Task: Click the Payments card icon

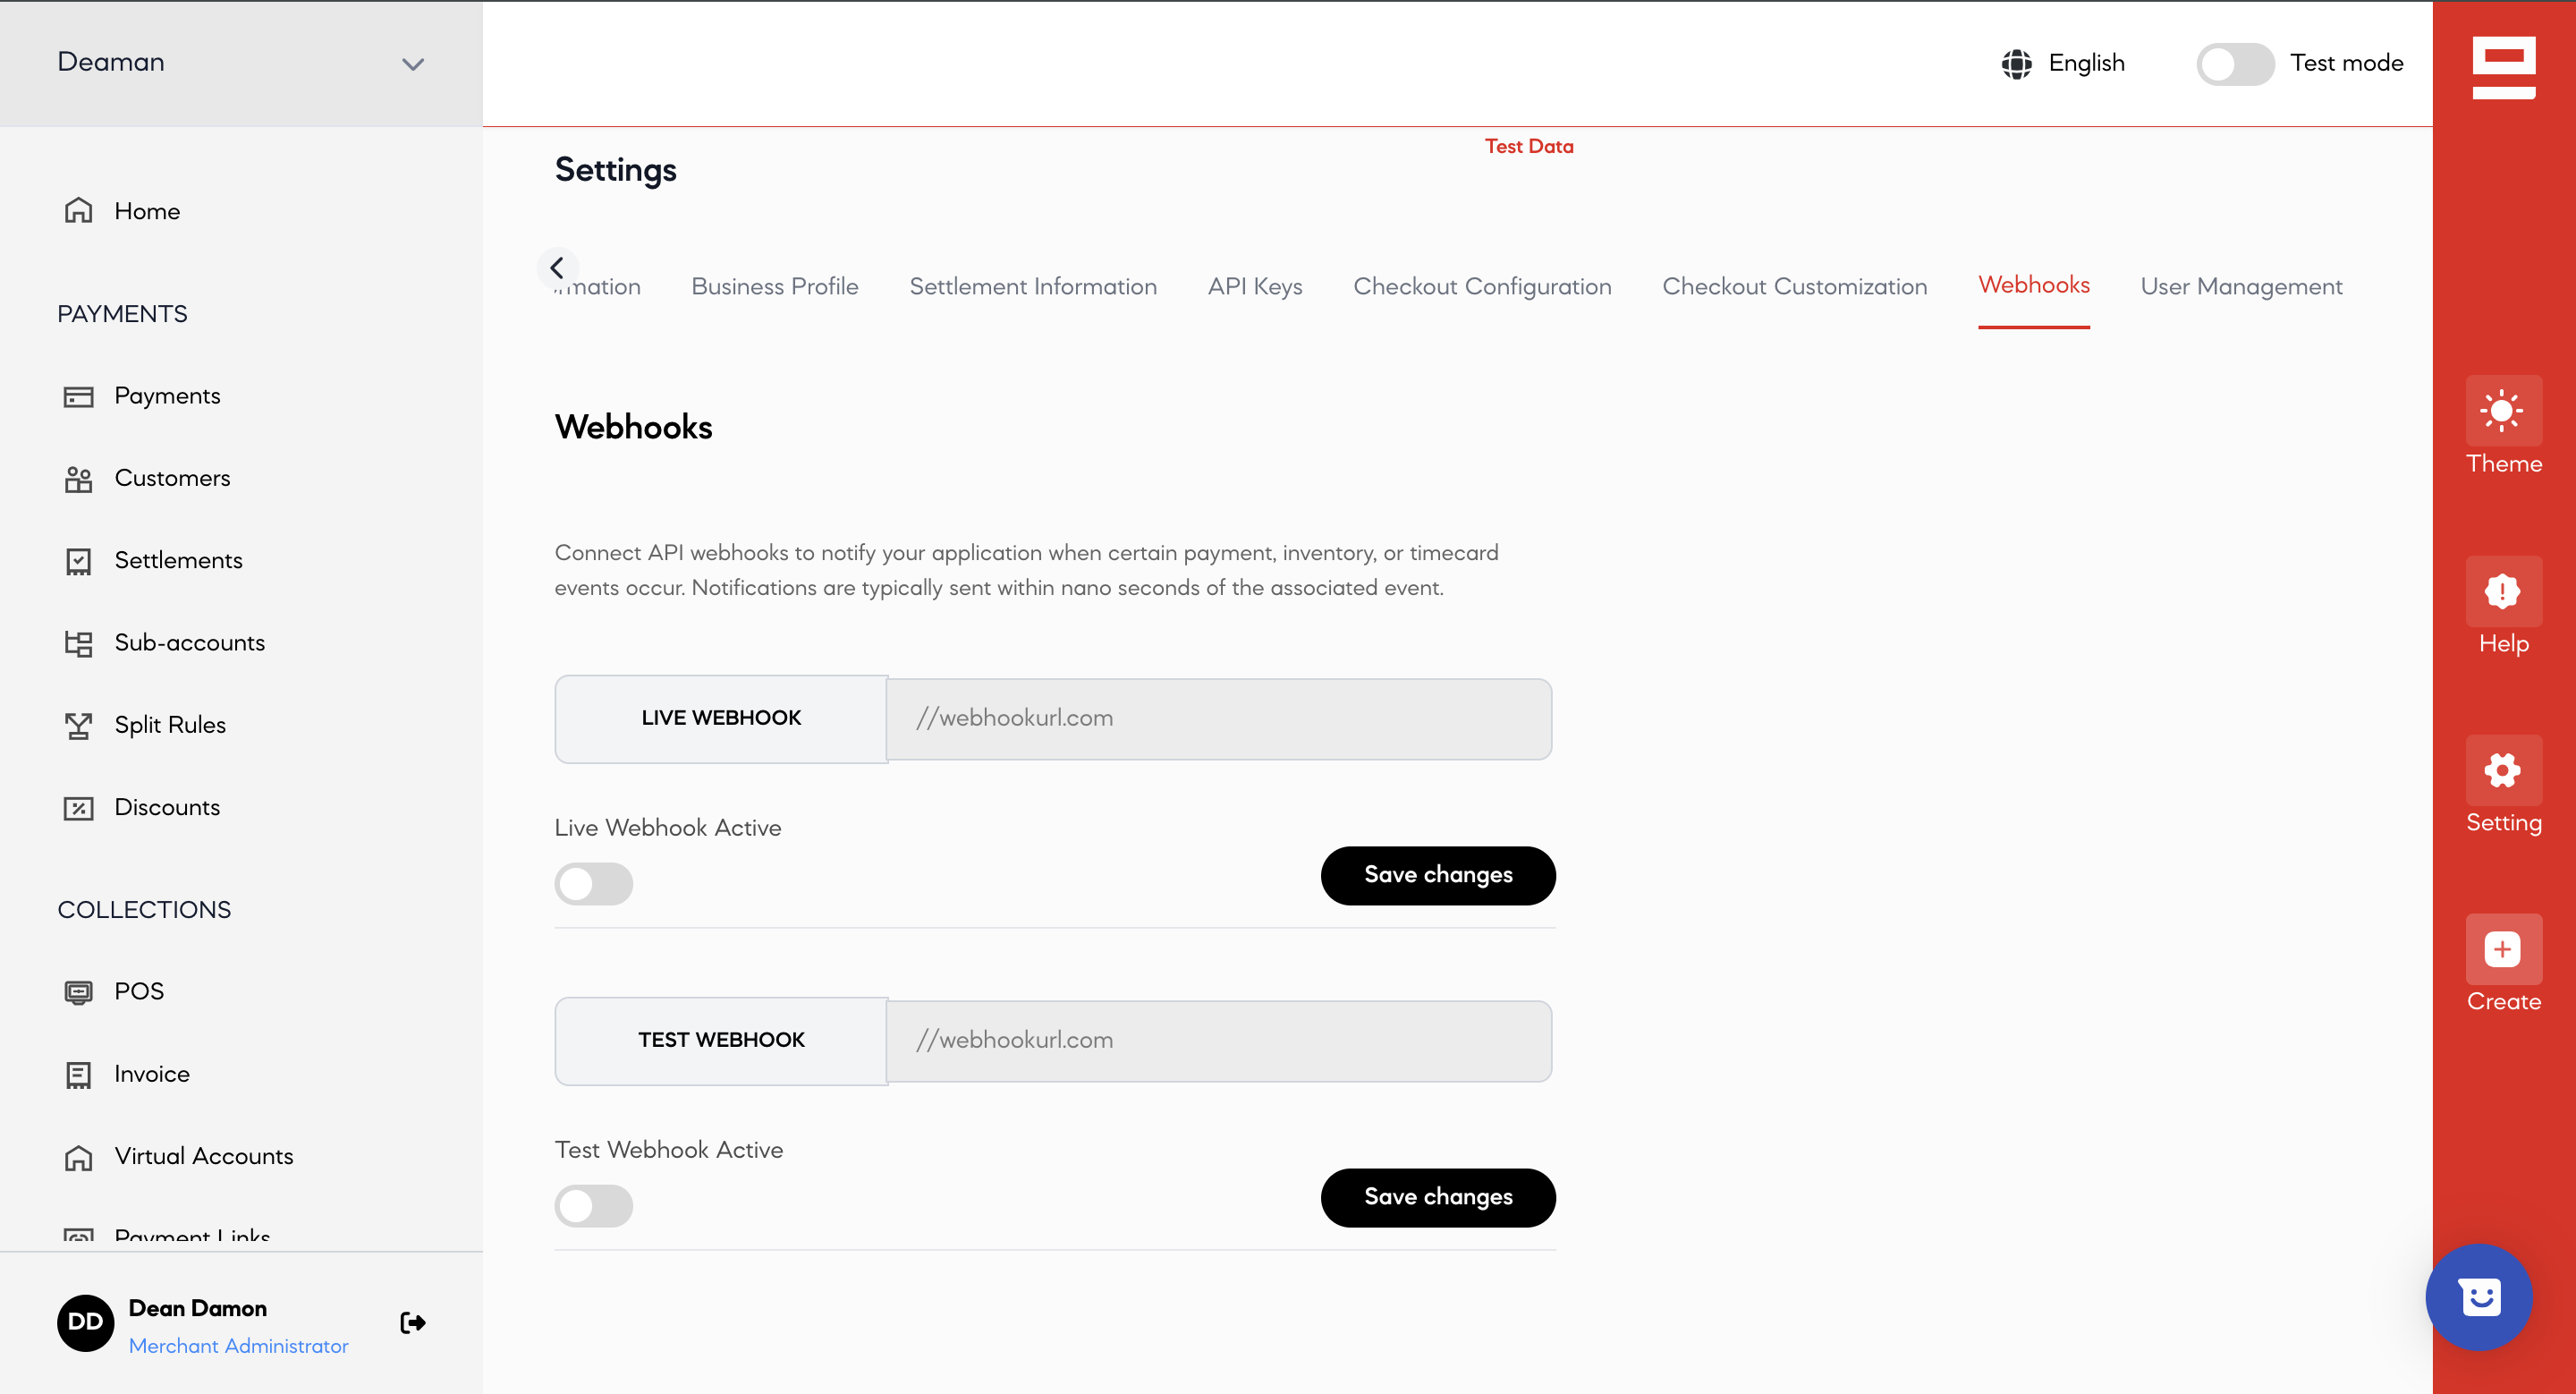Action: tap(78, 397)
